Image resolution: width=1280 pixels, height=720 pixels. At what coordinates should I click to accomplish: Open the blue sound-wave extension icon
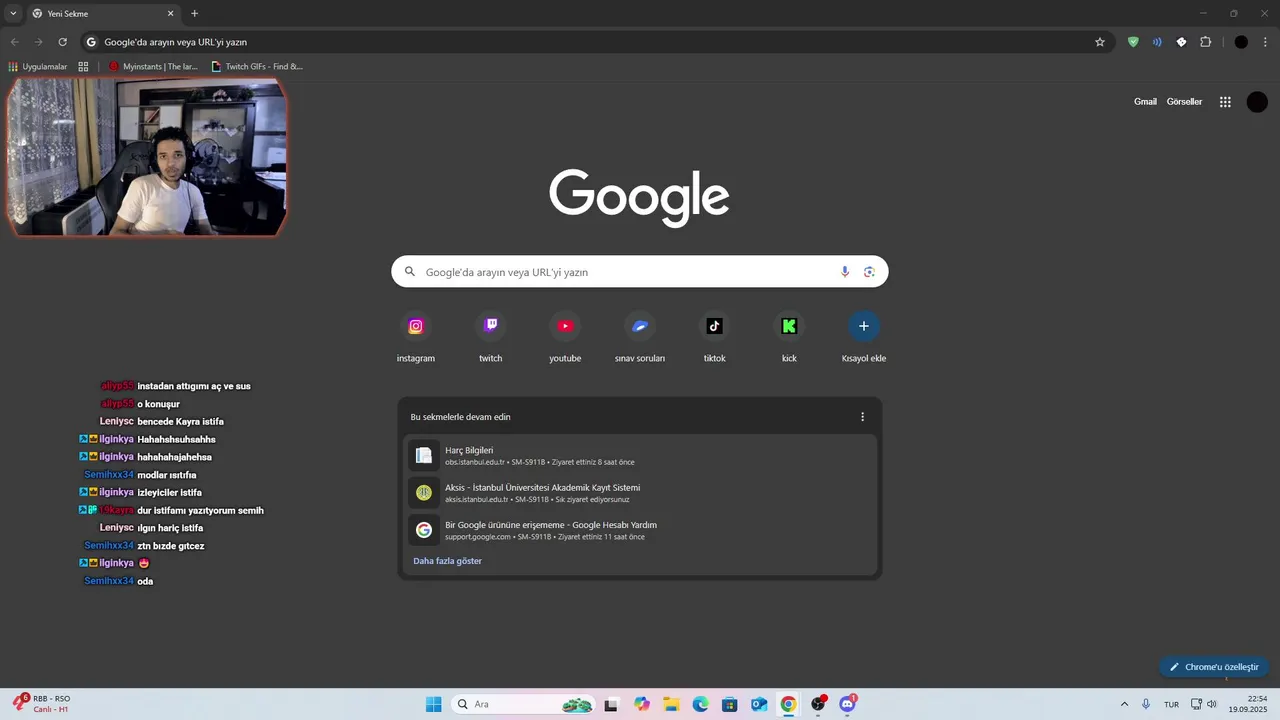click(x=1157, y=42)
